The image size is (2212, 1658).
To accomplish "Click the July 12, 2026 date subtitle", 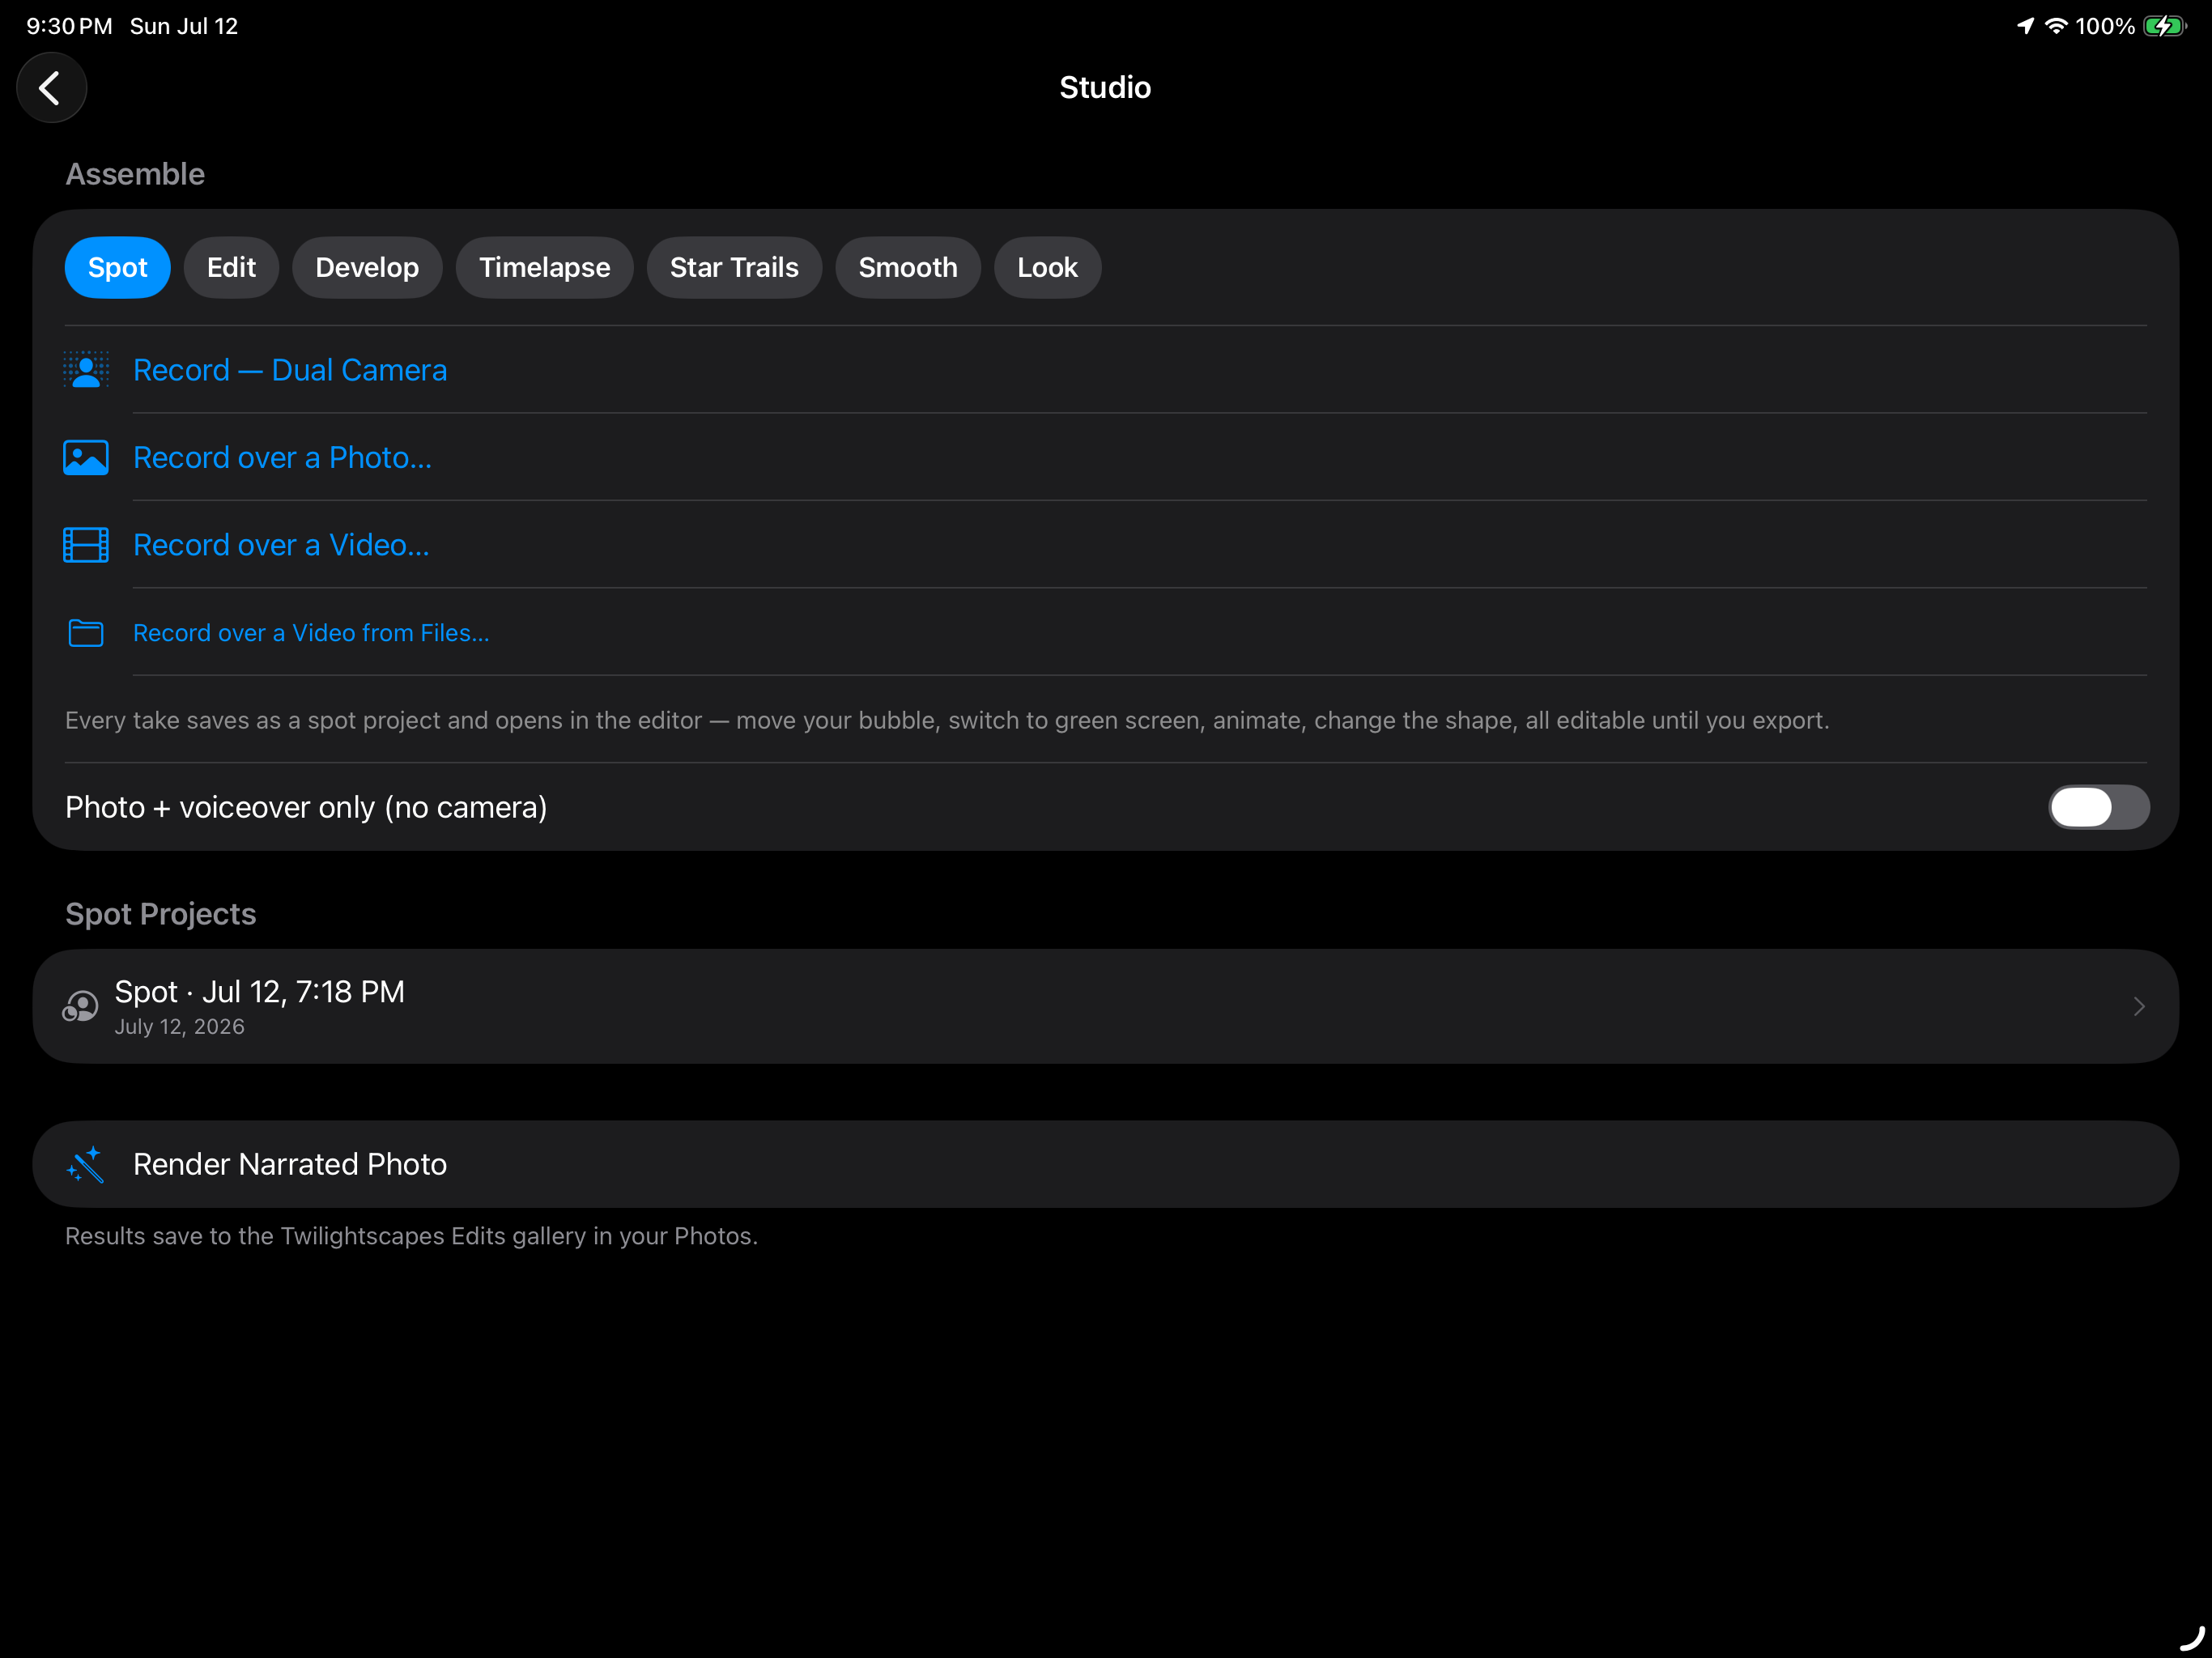I will 180,1027.
